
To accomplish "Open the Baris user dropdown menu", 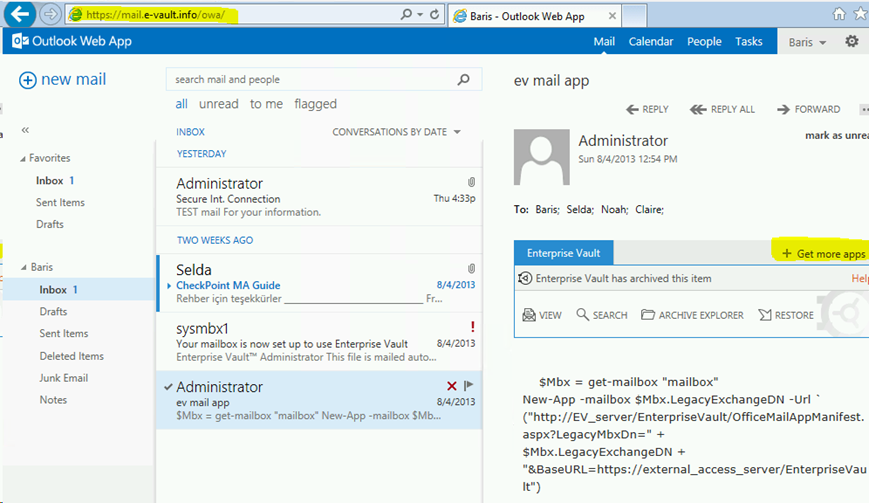I will pyautogui.click(x=807, y=42).
